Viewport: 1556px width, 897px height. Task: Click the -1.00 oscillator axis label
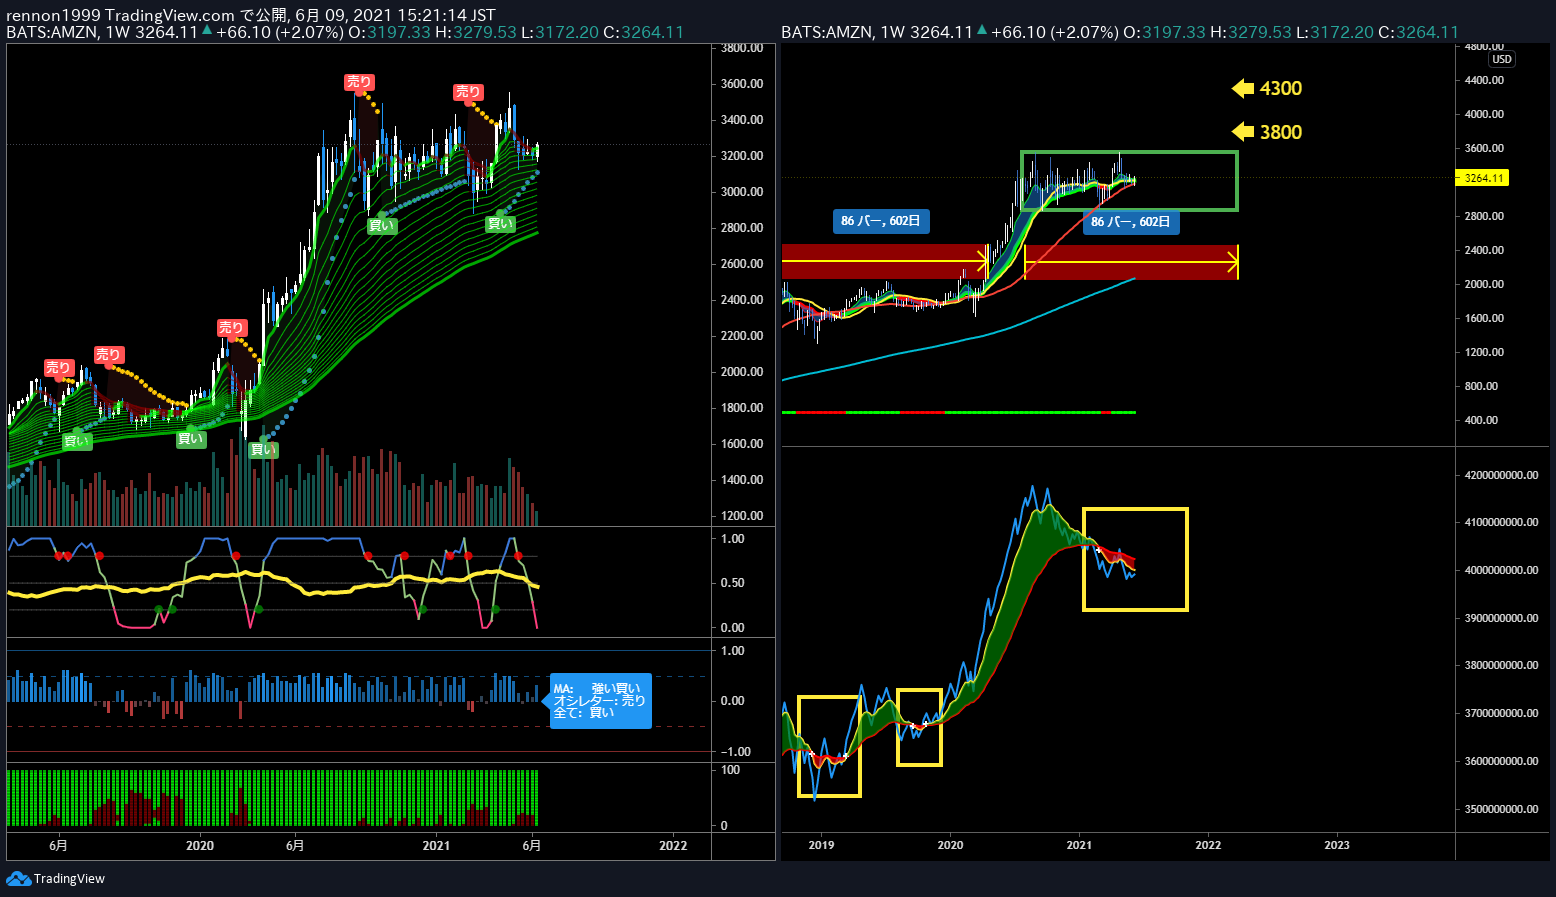[x=733, y=752]
